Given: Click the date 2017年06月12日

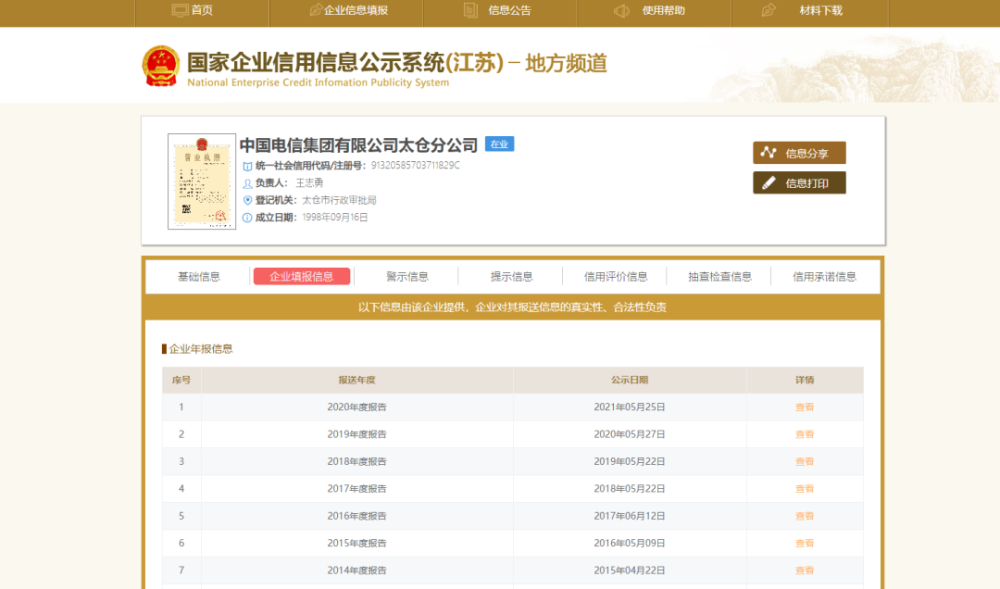Looking at the screenshot, I should tap(629, 516).
